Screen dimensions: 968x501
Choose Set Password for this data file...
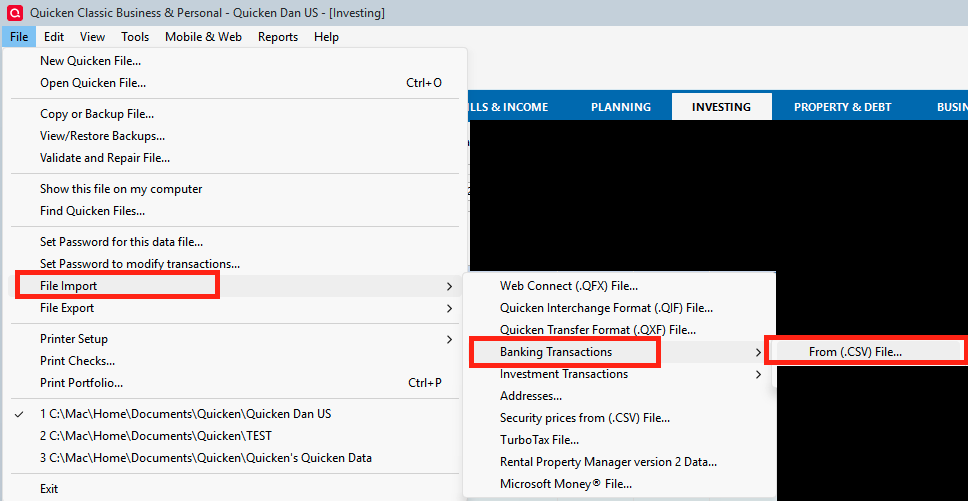click(235, 242)
